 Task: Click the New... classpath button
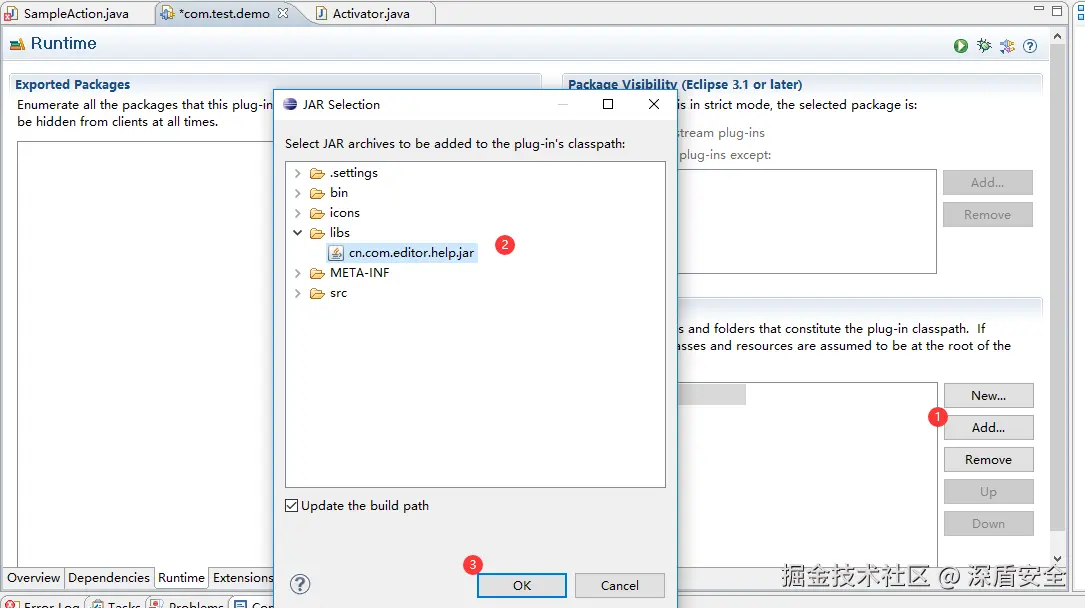click(x=988, y=396)
